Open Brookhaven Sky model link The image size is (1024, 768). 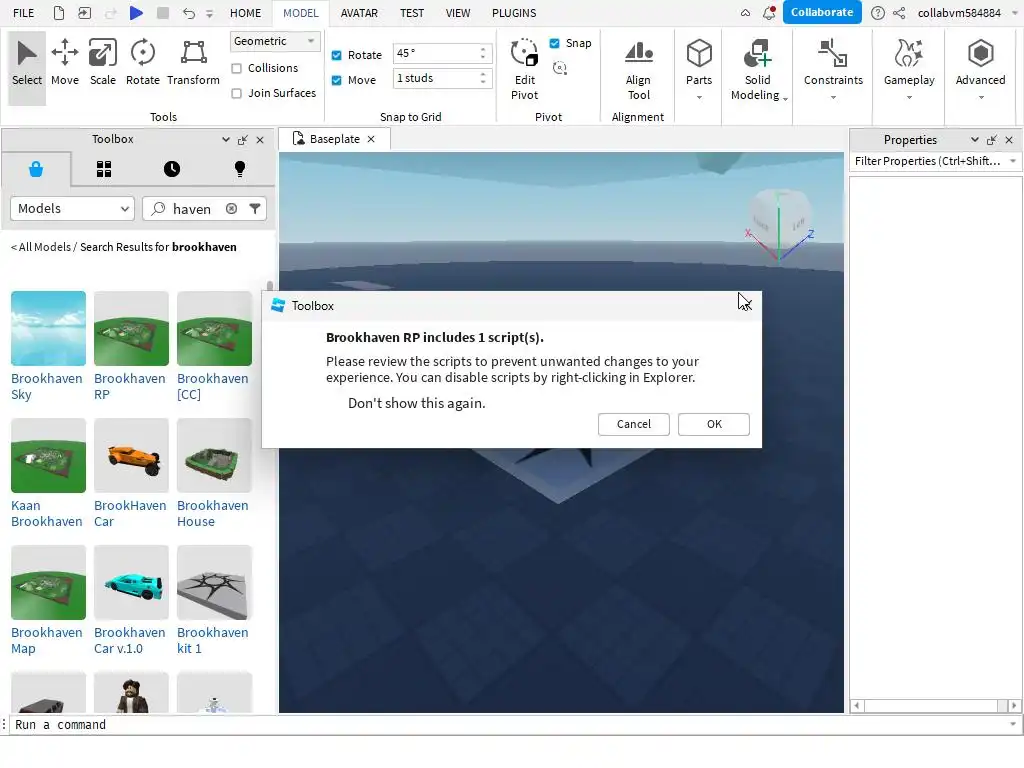point(47,386)
